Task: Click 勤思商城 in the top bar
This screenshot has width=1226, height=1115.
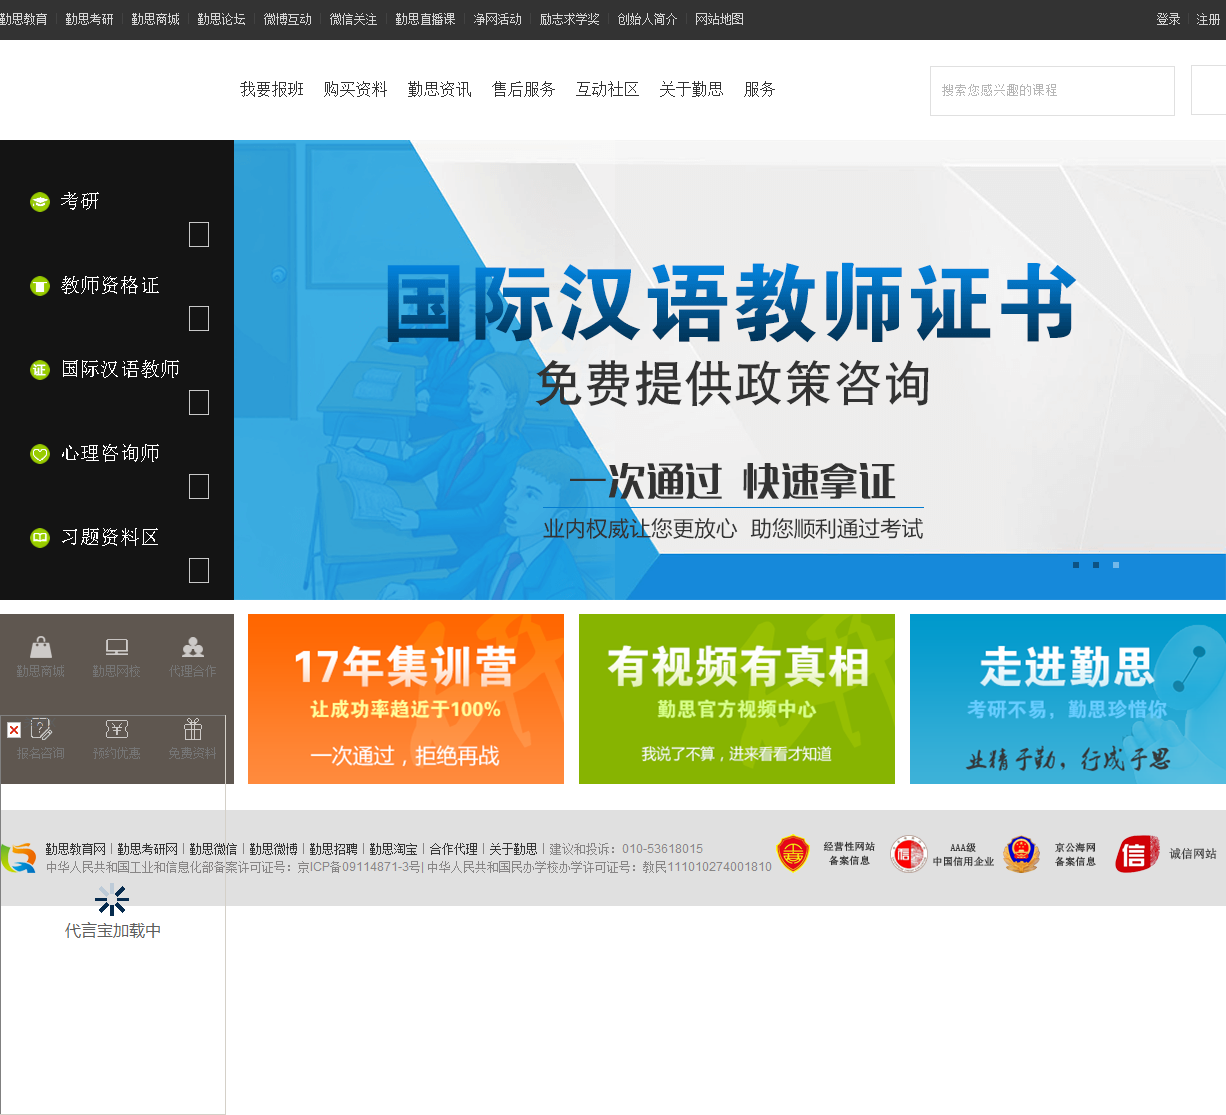Action: 155,19
